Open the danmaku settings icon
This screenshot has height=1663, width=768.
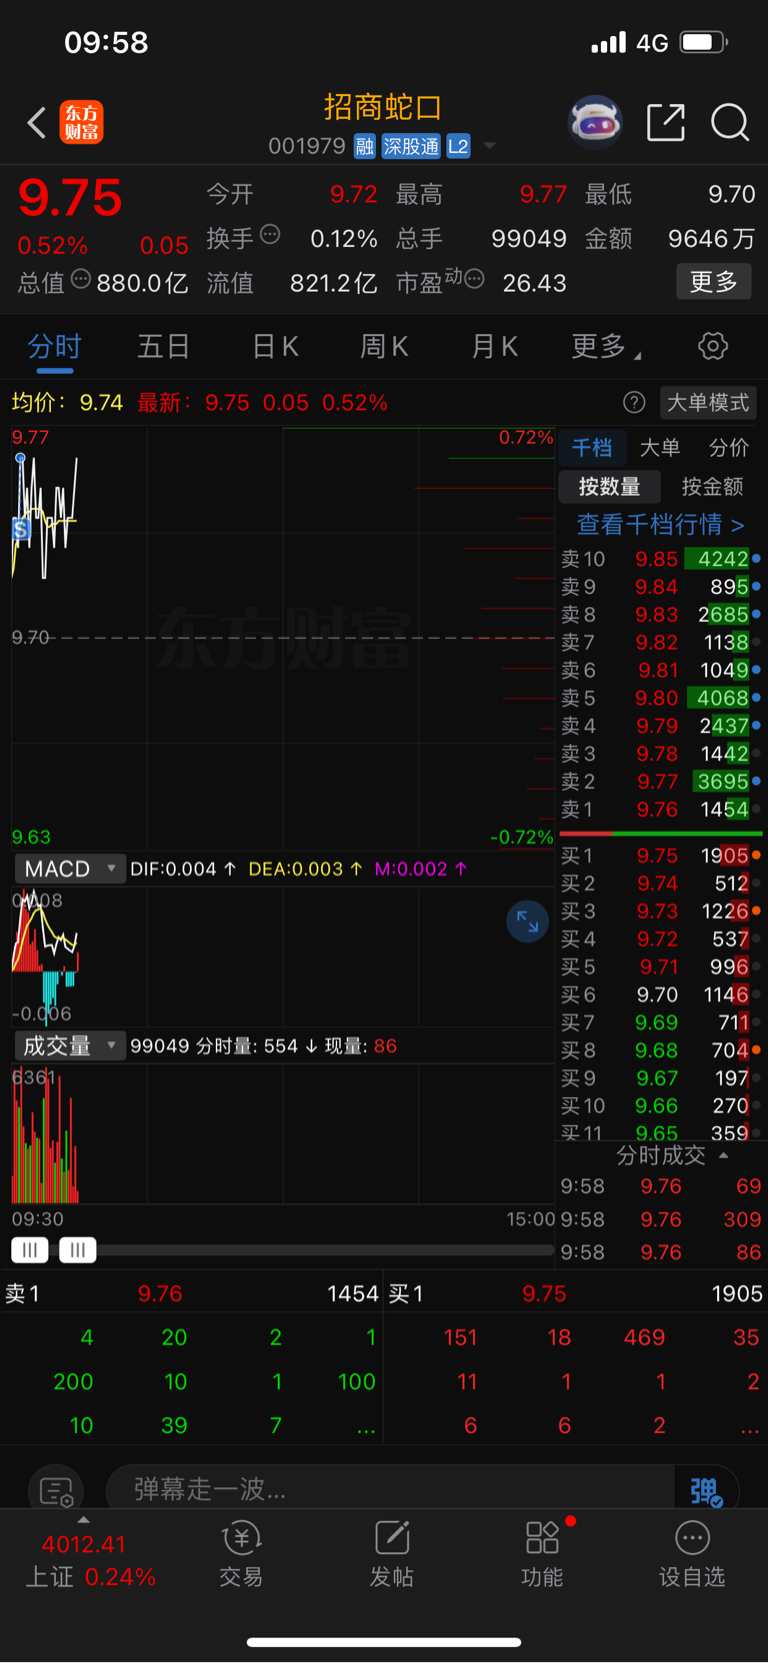point(56,1492)
